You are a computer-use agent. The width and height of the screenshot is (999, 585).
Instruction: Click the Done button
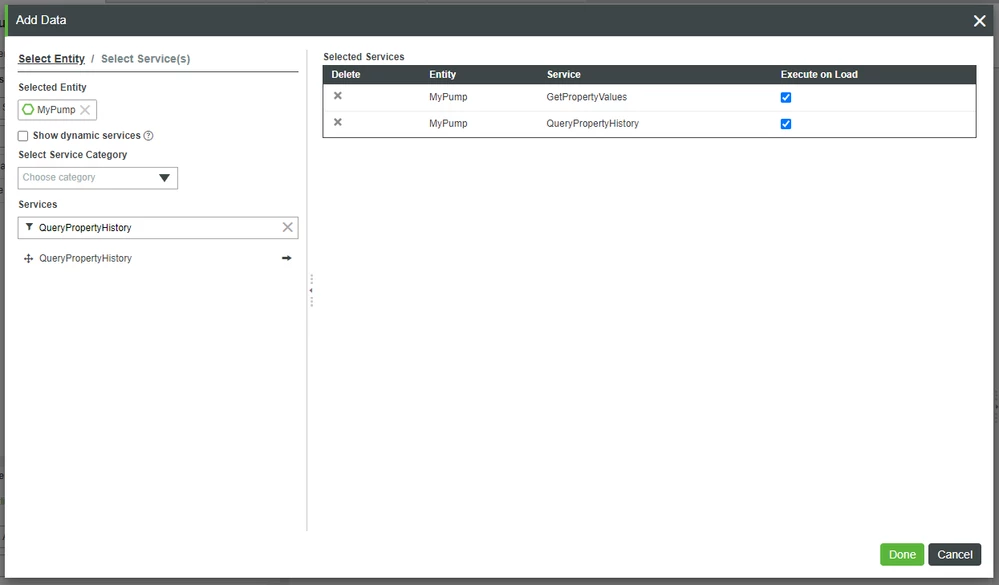click(x=901, y=554)
